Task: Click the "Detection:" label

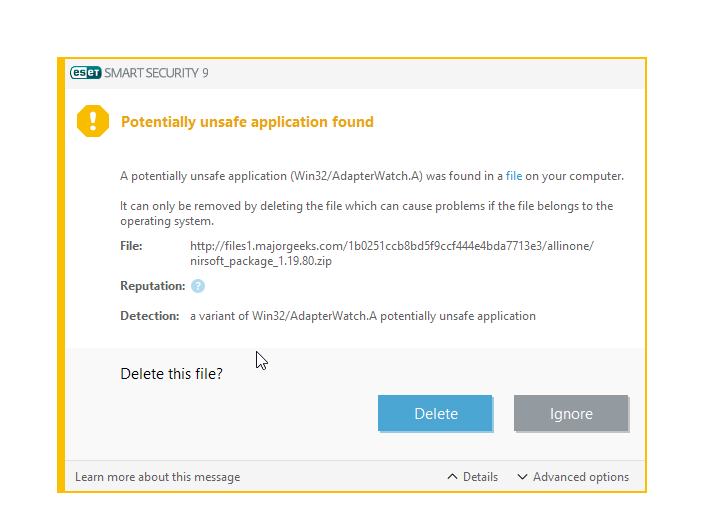Action: coord(150,316)
